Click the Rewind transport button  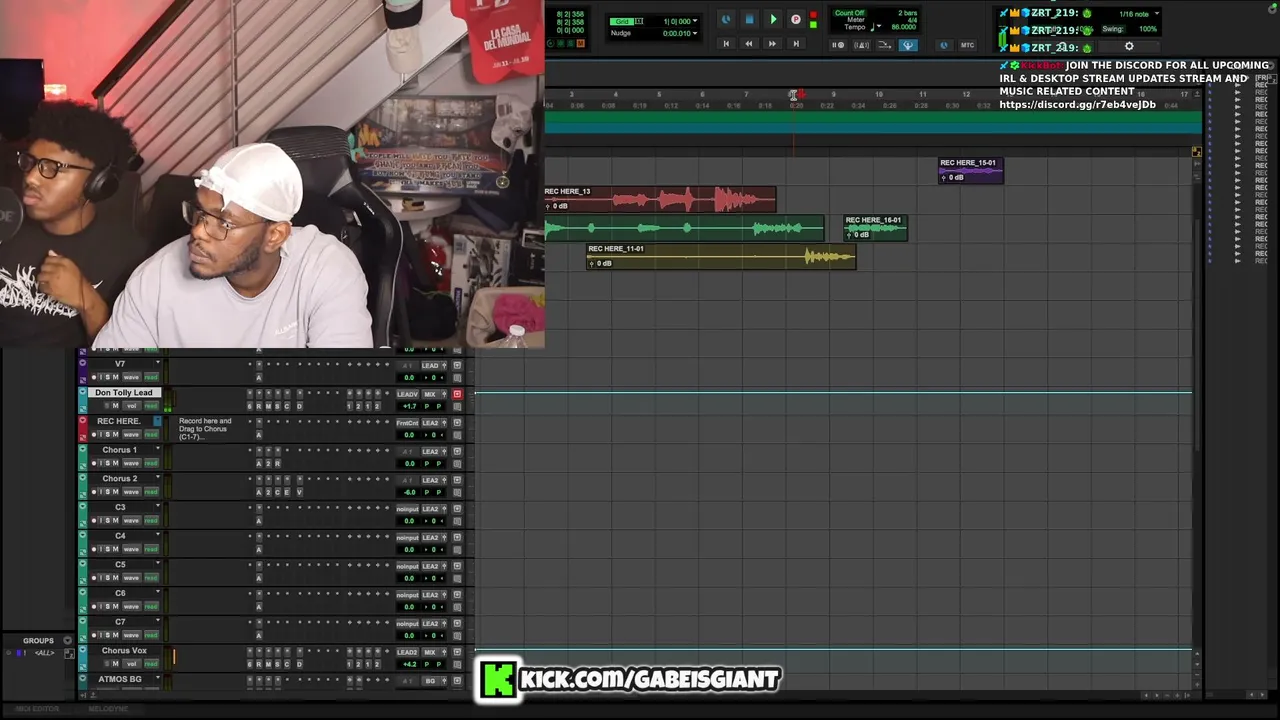tap(749, 44)
